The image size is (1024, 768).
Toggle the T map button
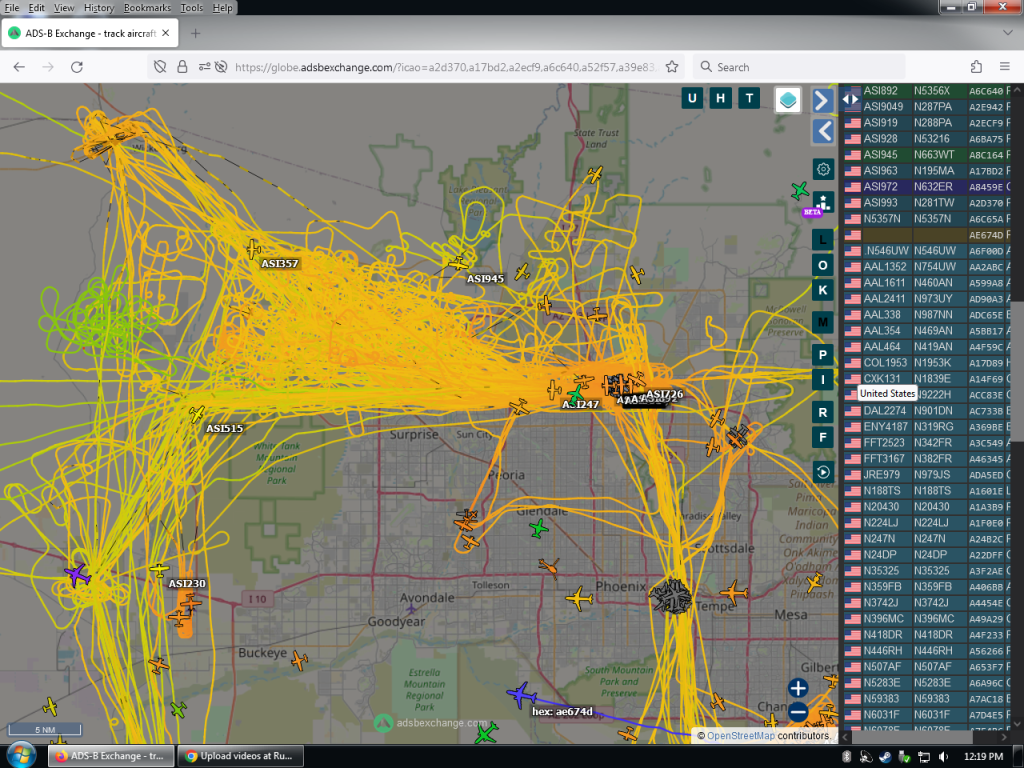click(x=749, y=99)
